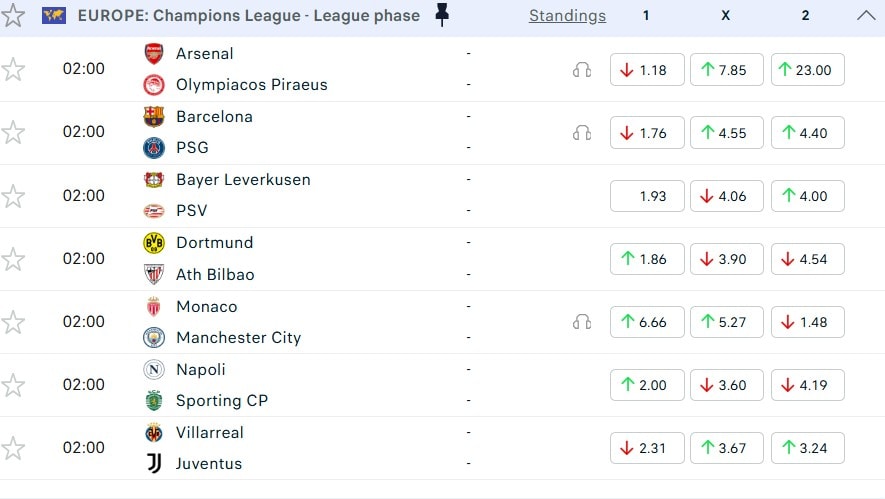Select Manchester City away odds 1.48
Screen dimensions: 885x499
point(807,322)
